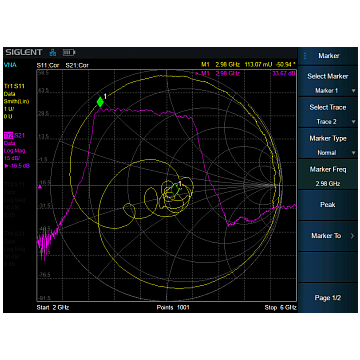Screen dimensions: 360x360
Task: Select the dimmed Tr4 S11 trace label
Action: (x=14, y=234)
